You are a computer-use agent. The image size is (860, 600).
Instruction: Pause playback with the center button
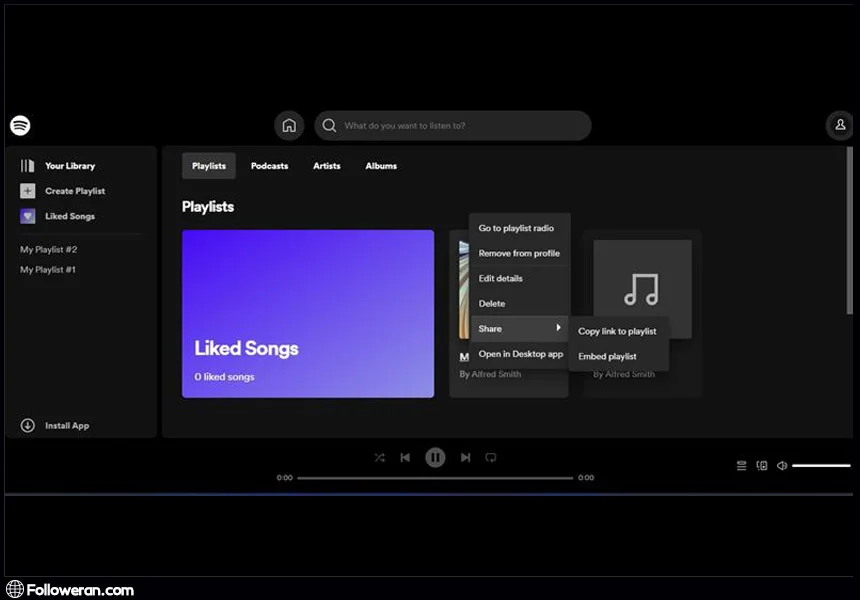(435, 457)
